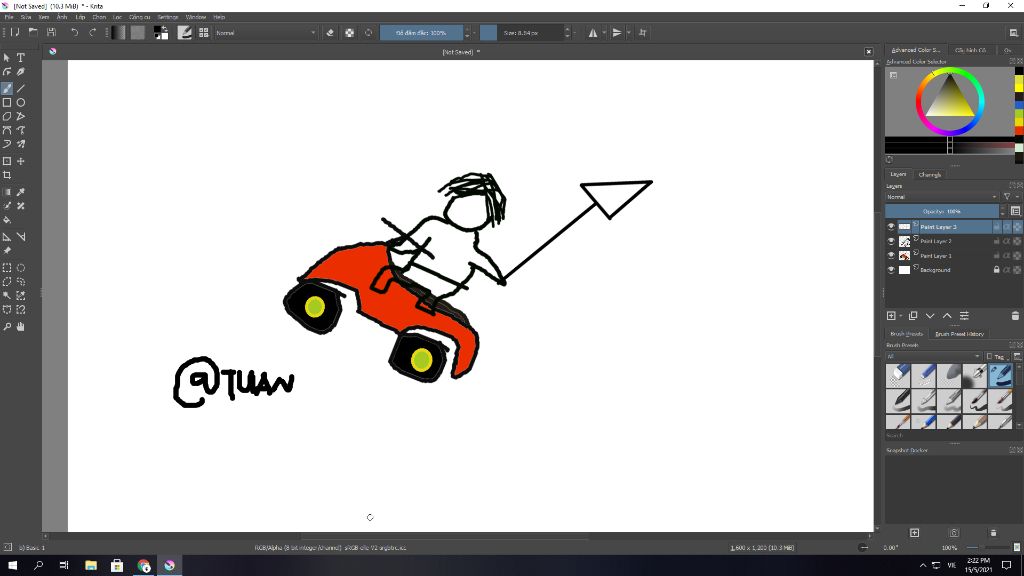Select the Pan hand tool
Screen dimensions: 1024x576
coord(21,327)
